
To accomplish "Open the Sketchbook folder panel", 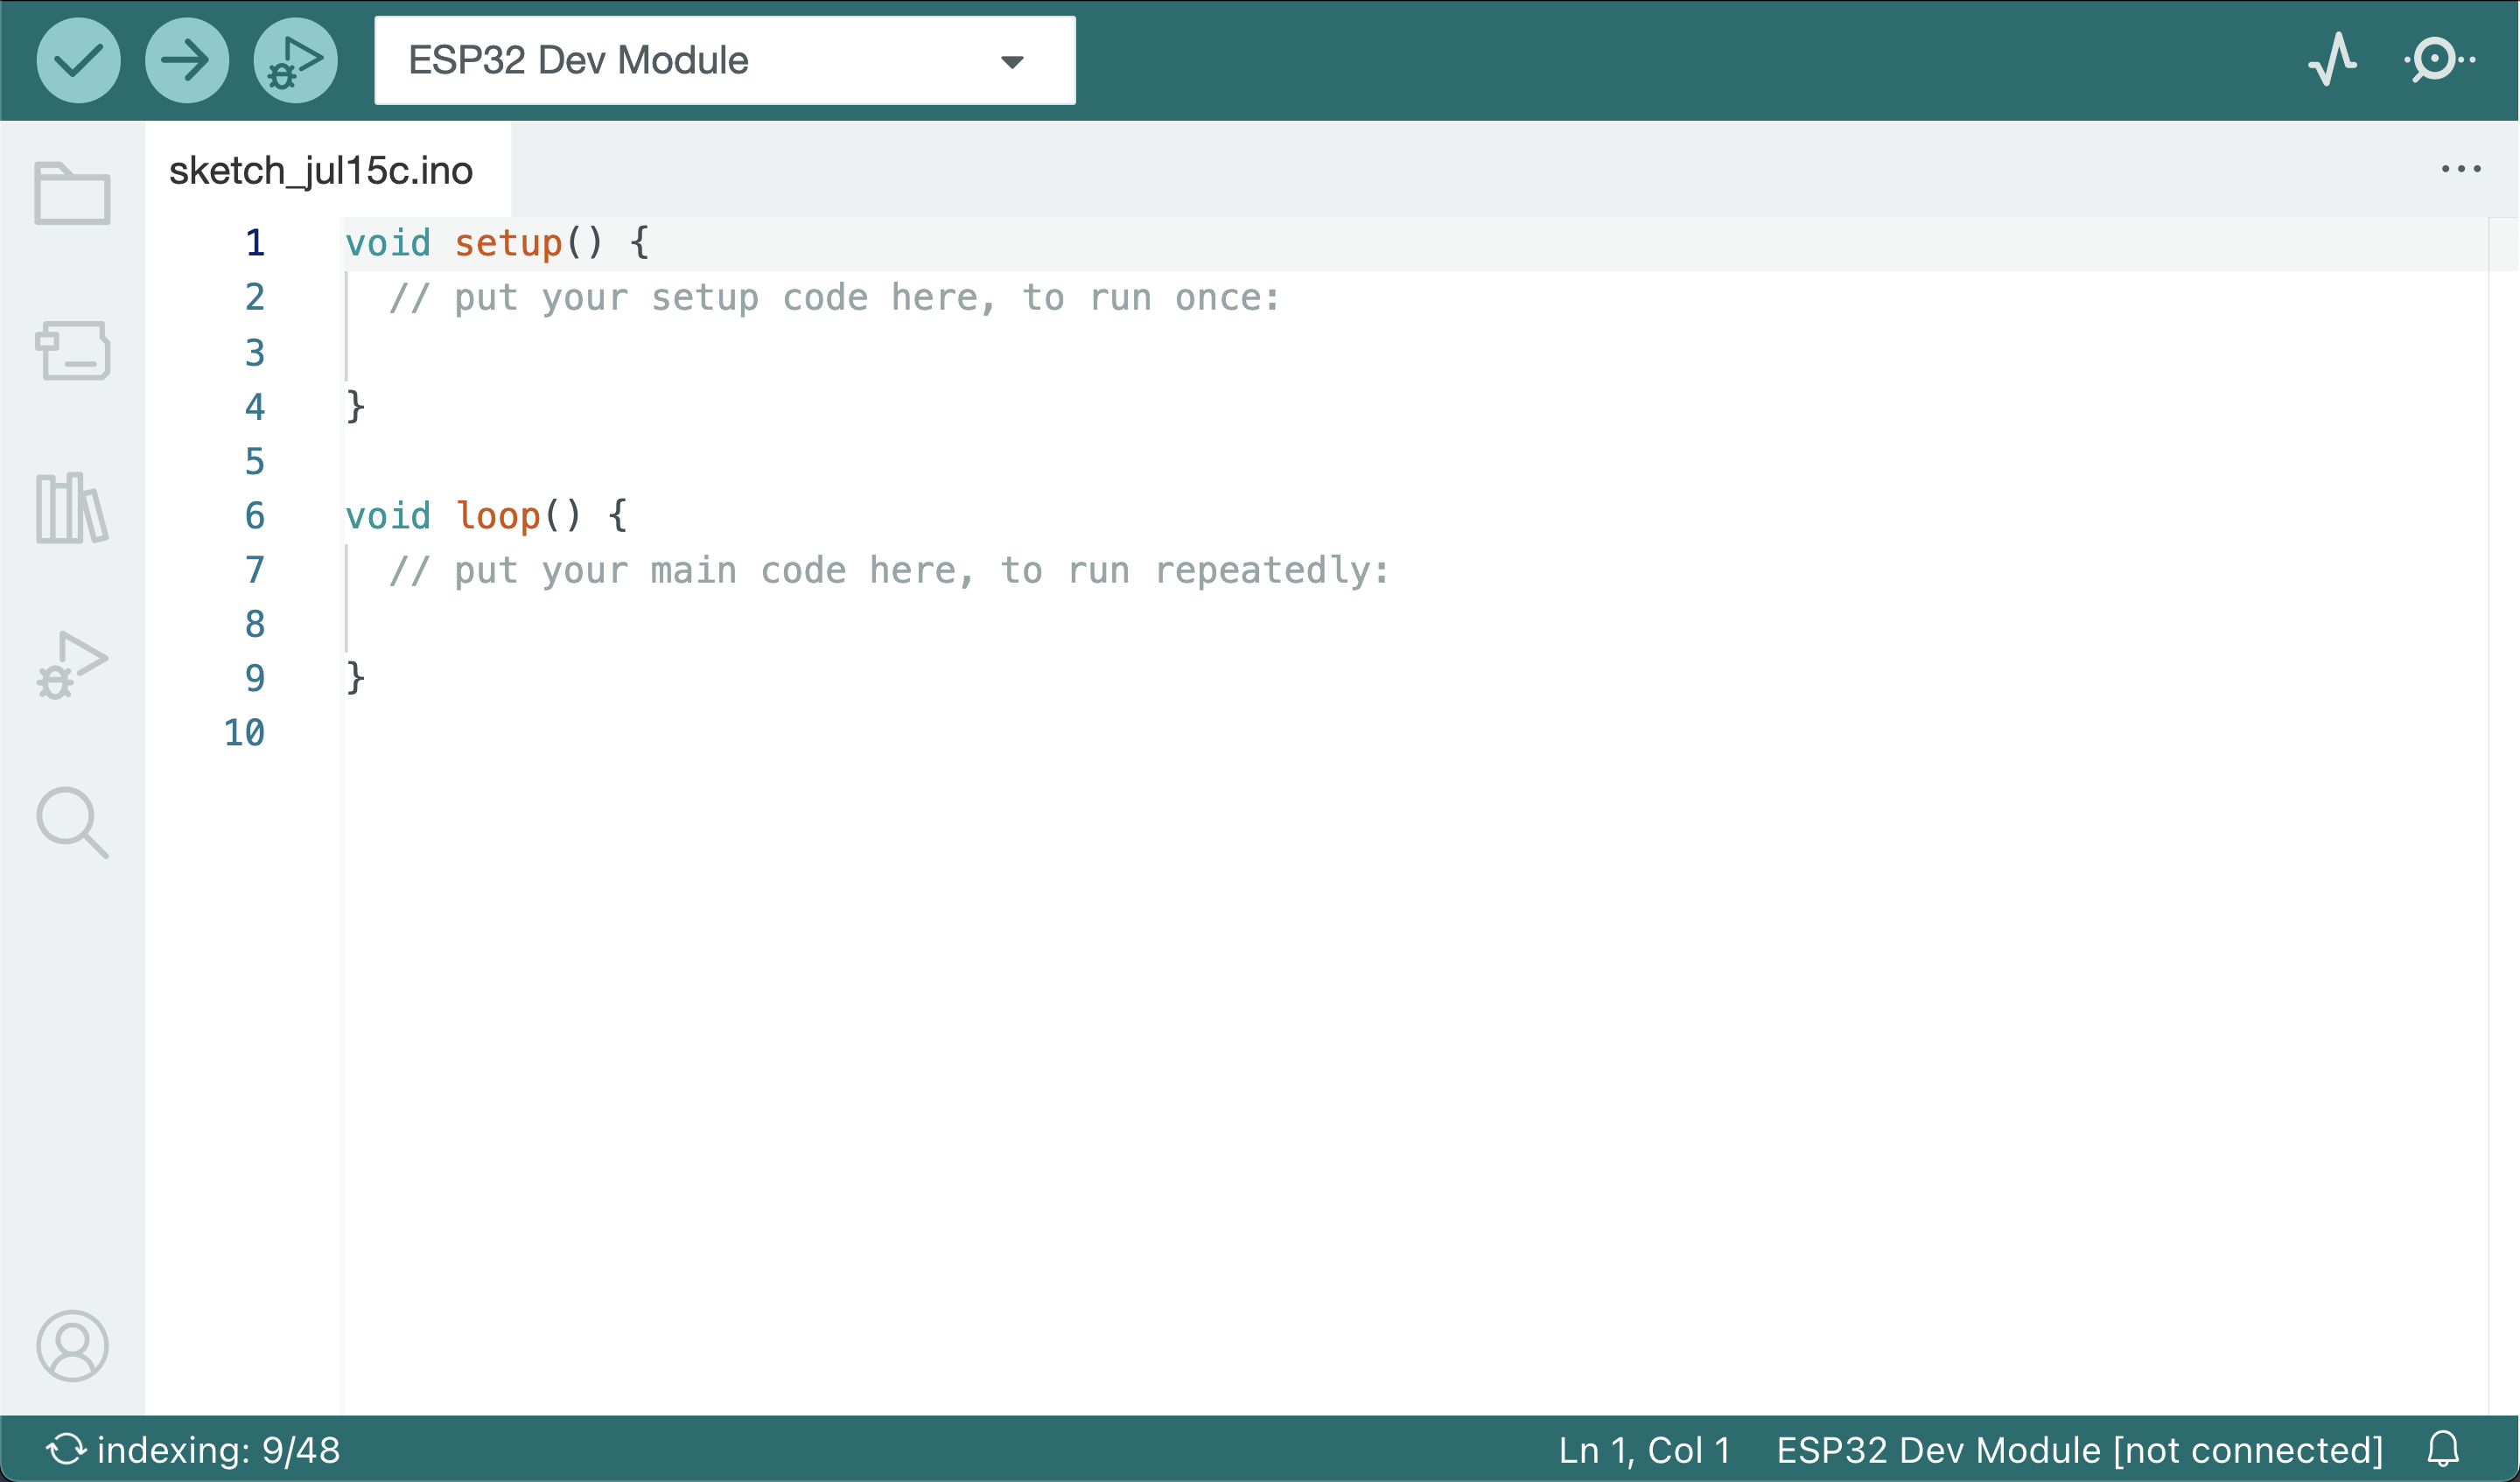I will tap(72, 193).
